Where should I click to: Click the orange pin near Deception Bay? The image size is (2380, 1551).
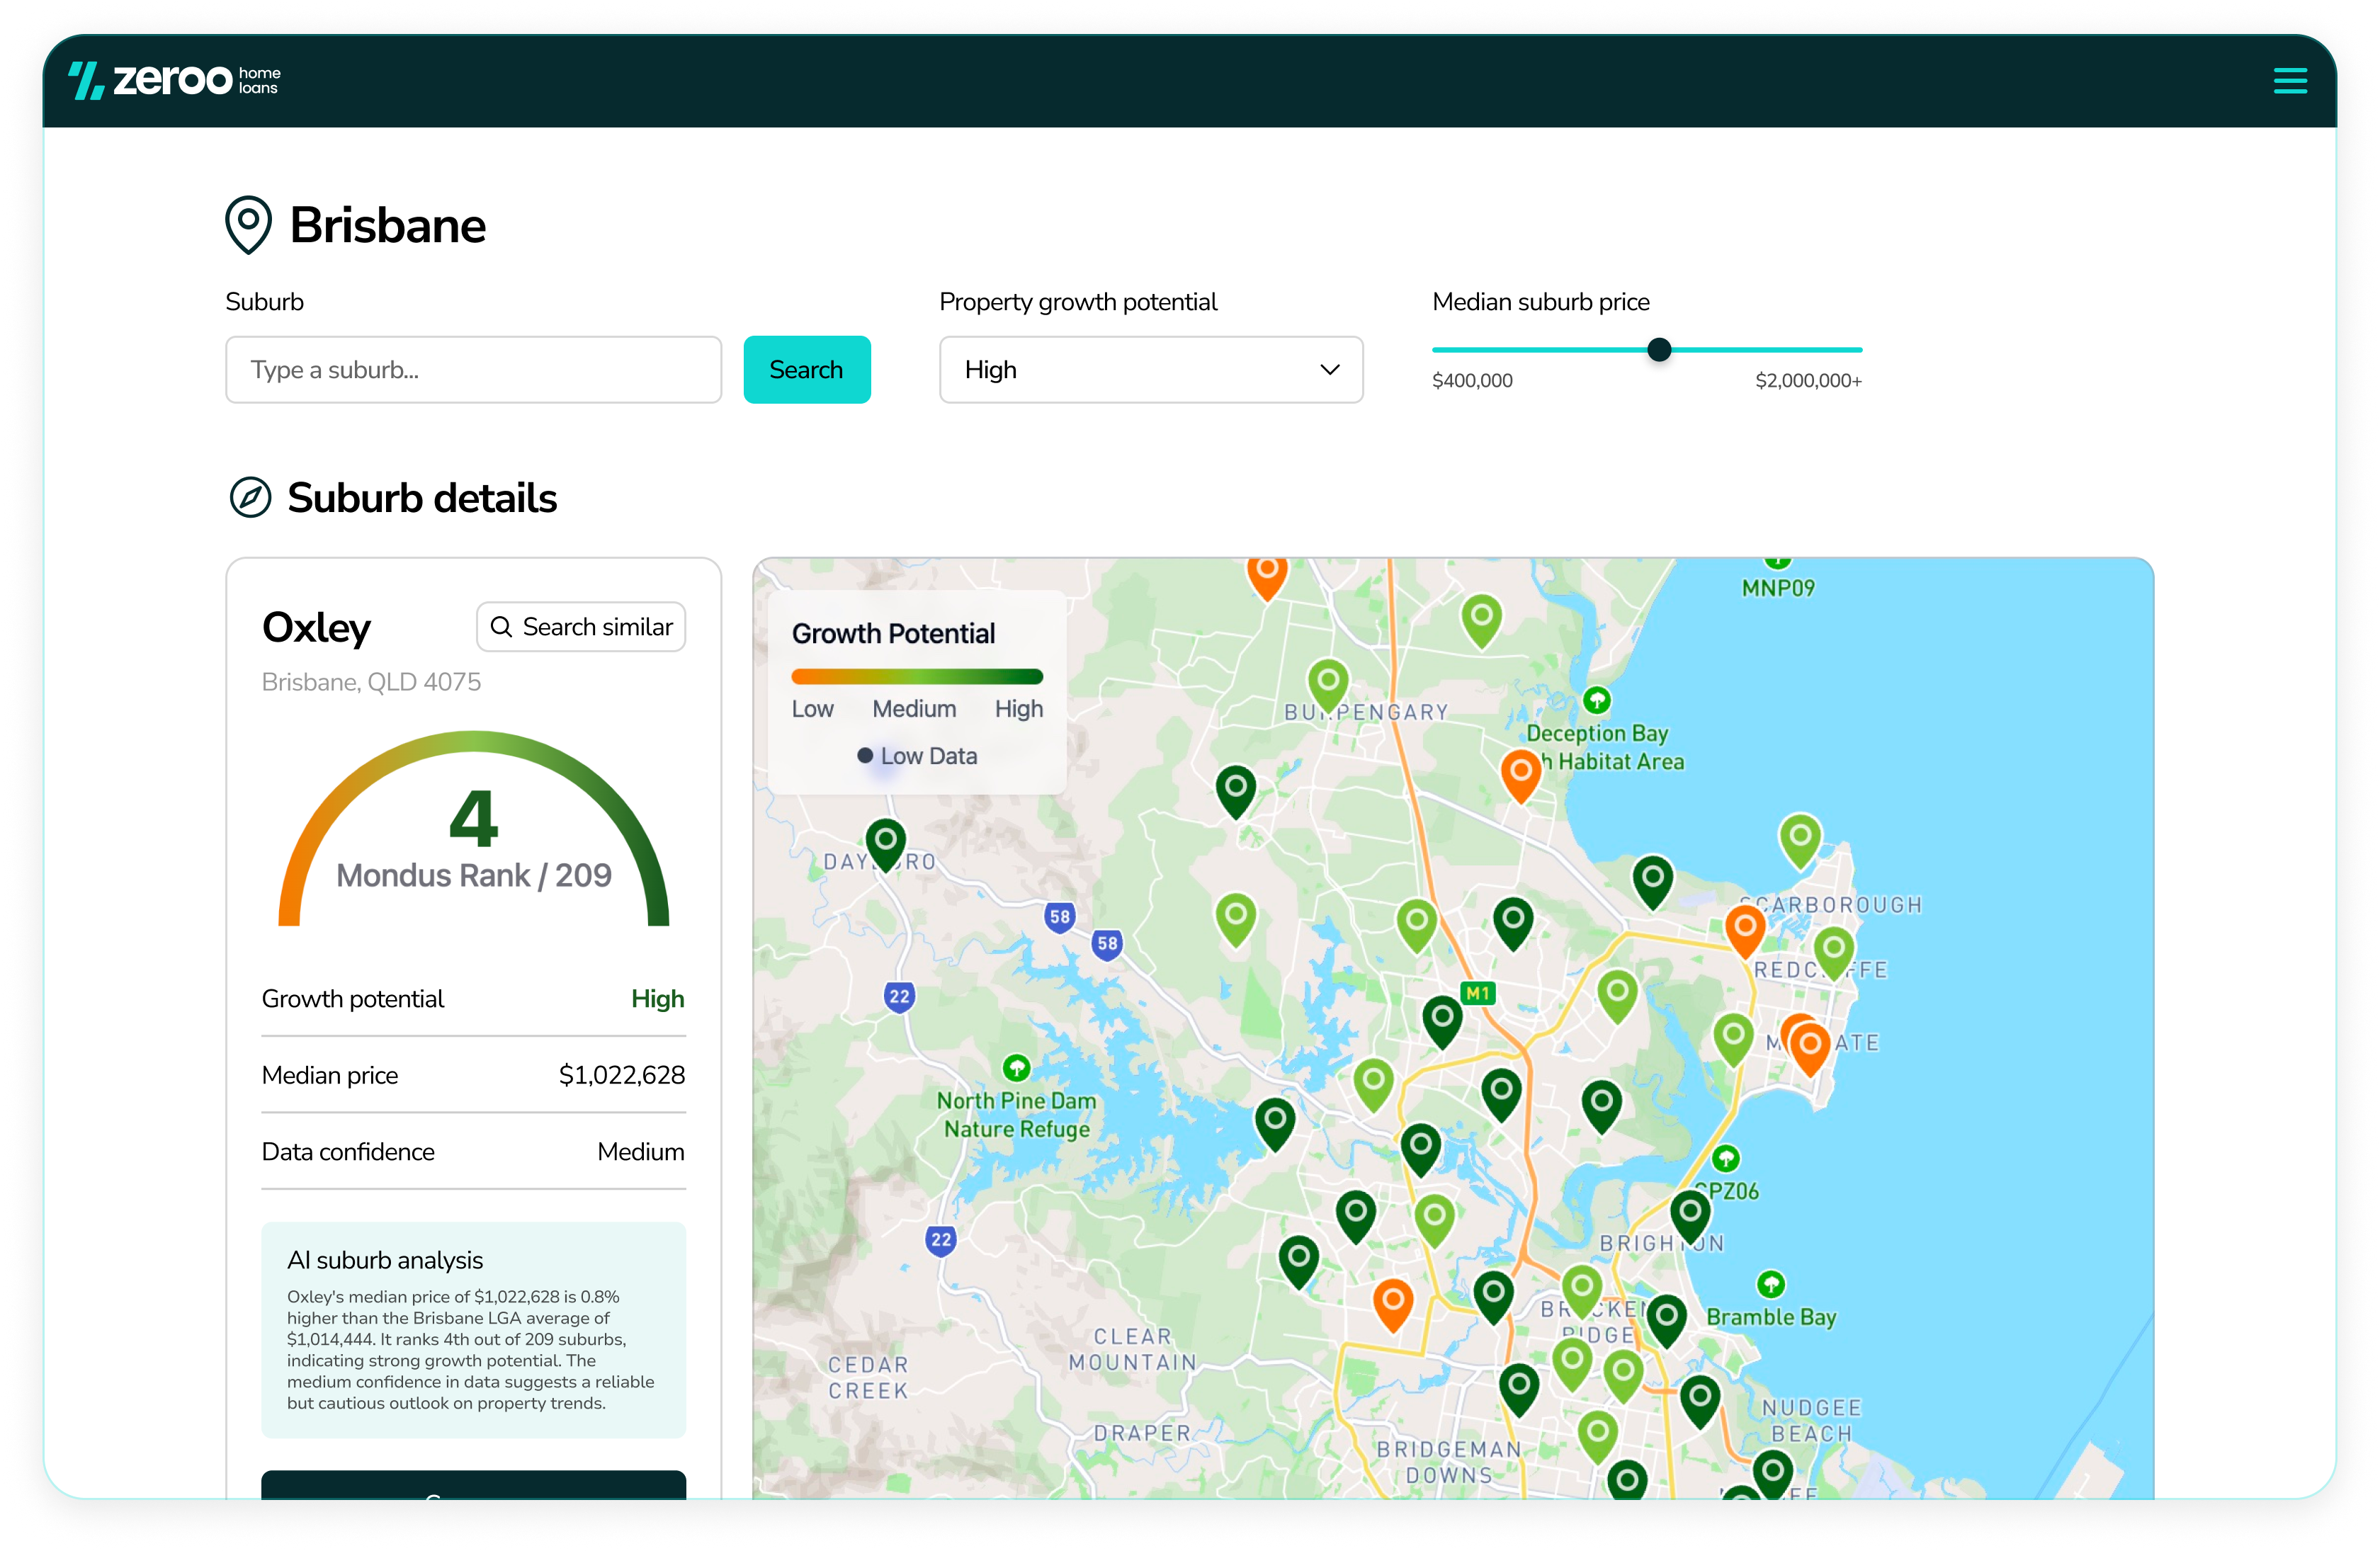tap(1520, 771)
